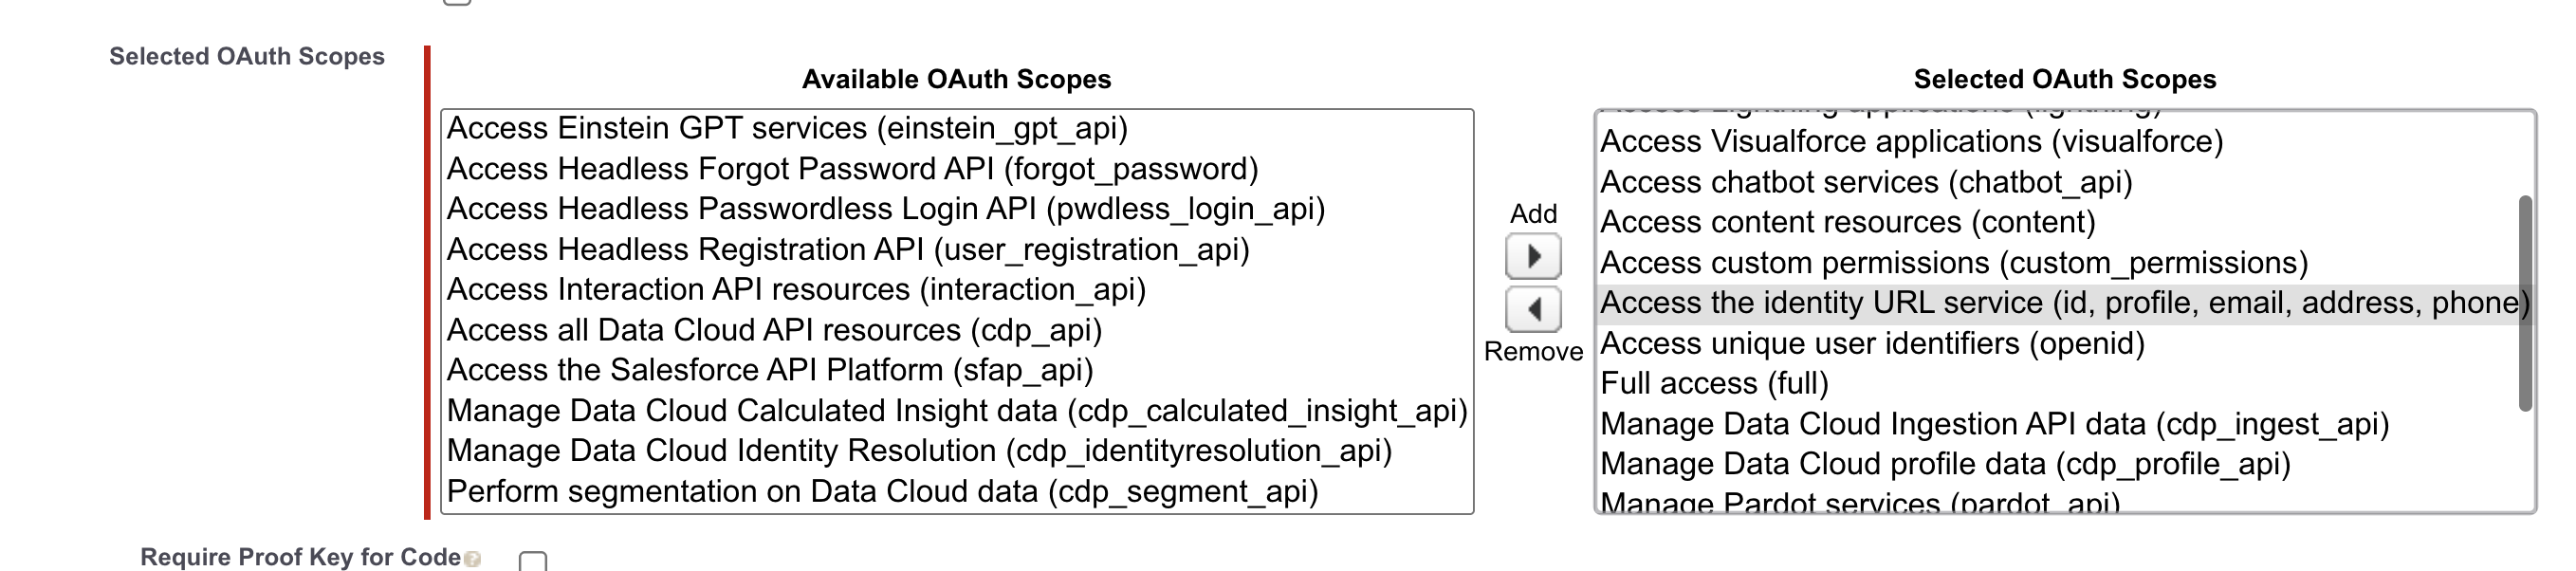The image size is (2576, 571).
Task: Open Require Proof Key help icon
Action: (473, 559)
